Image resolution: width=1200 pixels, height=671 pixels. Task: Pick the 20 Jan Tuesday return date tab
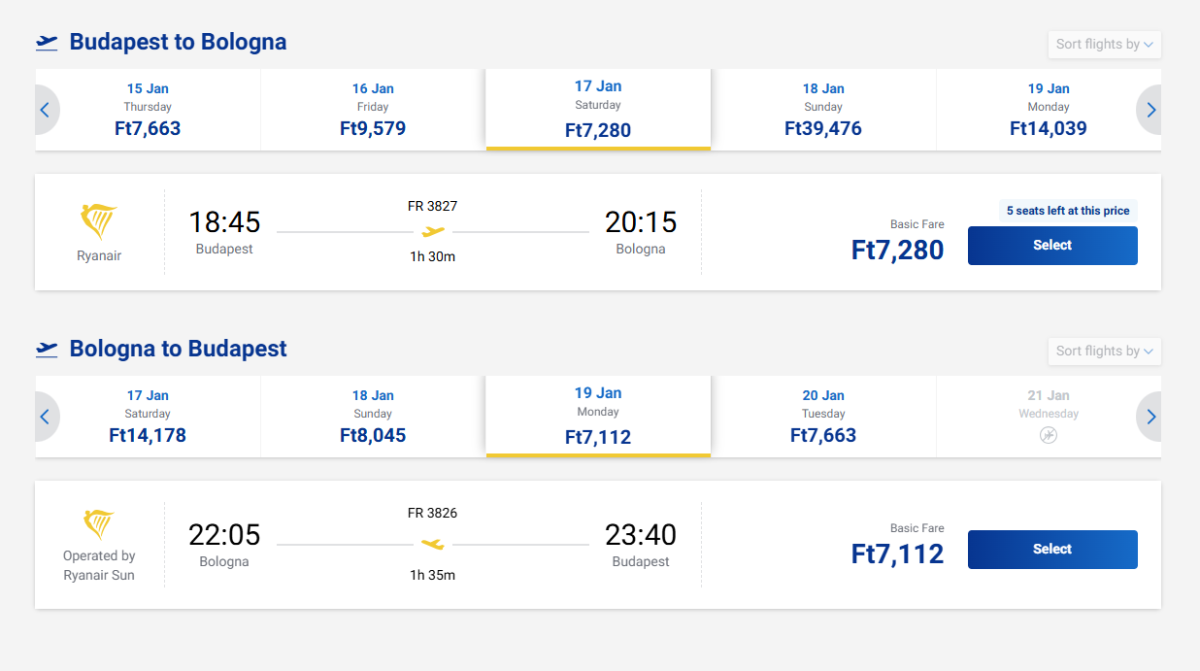pos(823,417)
